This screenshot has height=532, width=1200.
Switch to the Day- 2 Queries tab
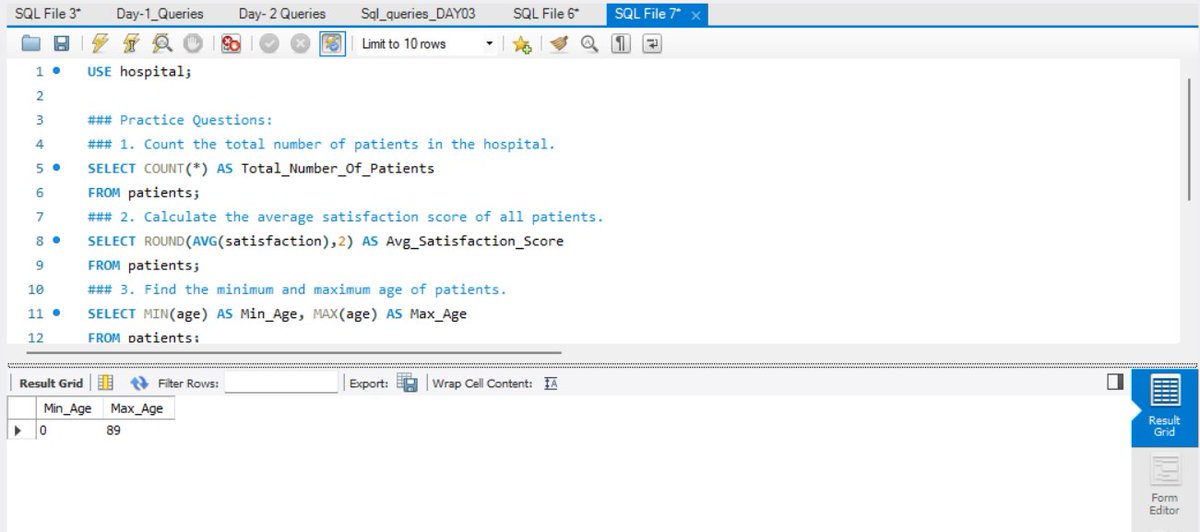pos(282,14)
